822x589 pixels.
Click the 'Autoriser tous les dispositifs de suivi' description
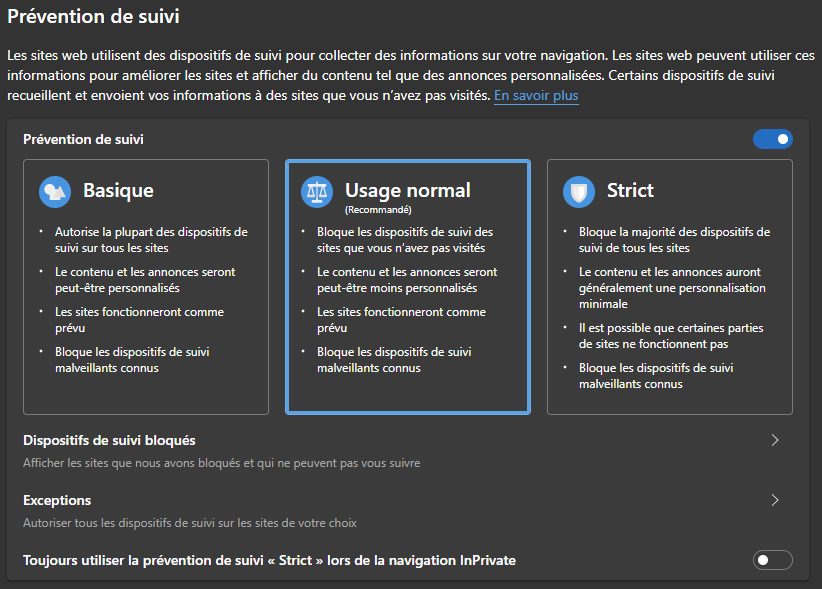click(189, 523)
